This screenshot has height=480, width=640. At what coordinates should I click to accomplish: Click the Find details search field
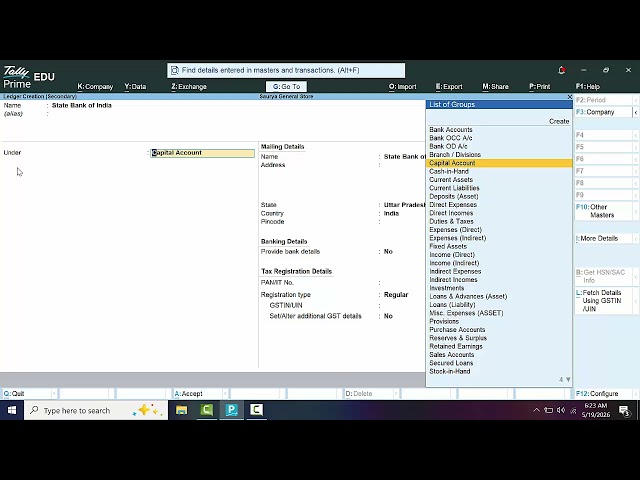tap(286, 70)
